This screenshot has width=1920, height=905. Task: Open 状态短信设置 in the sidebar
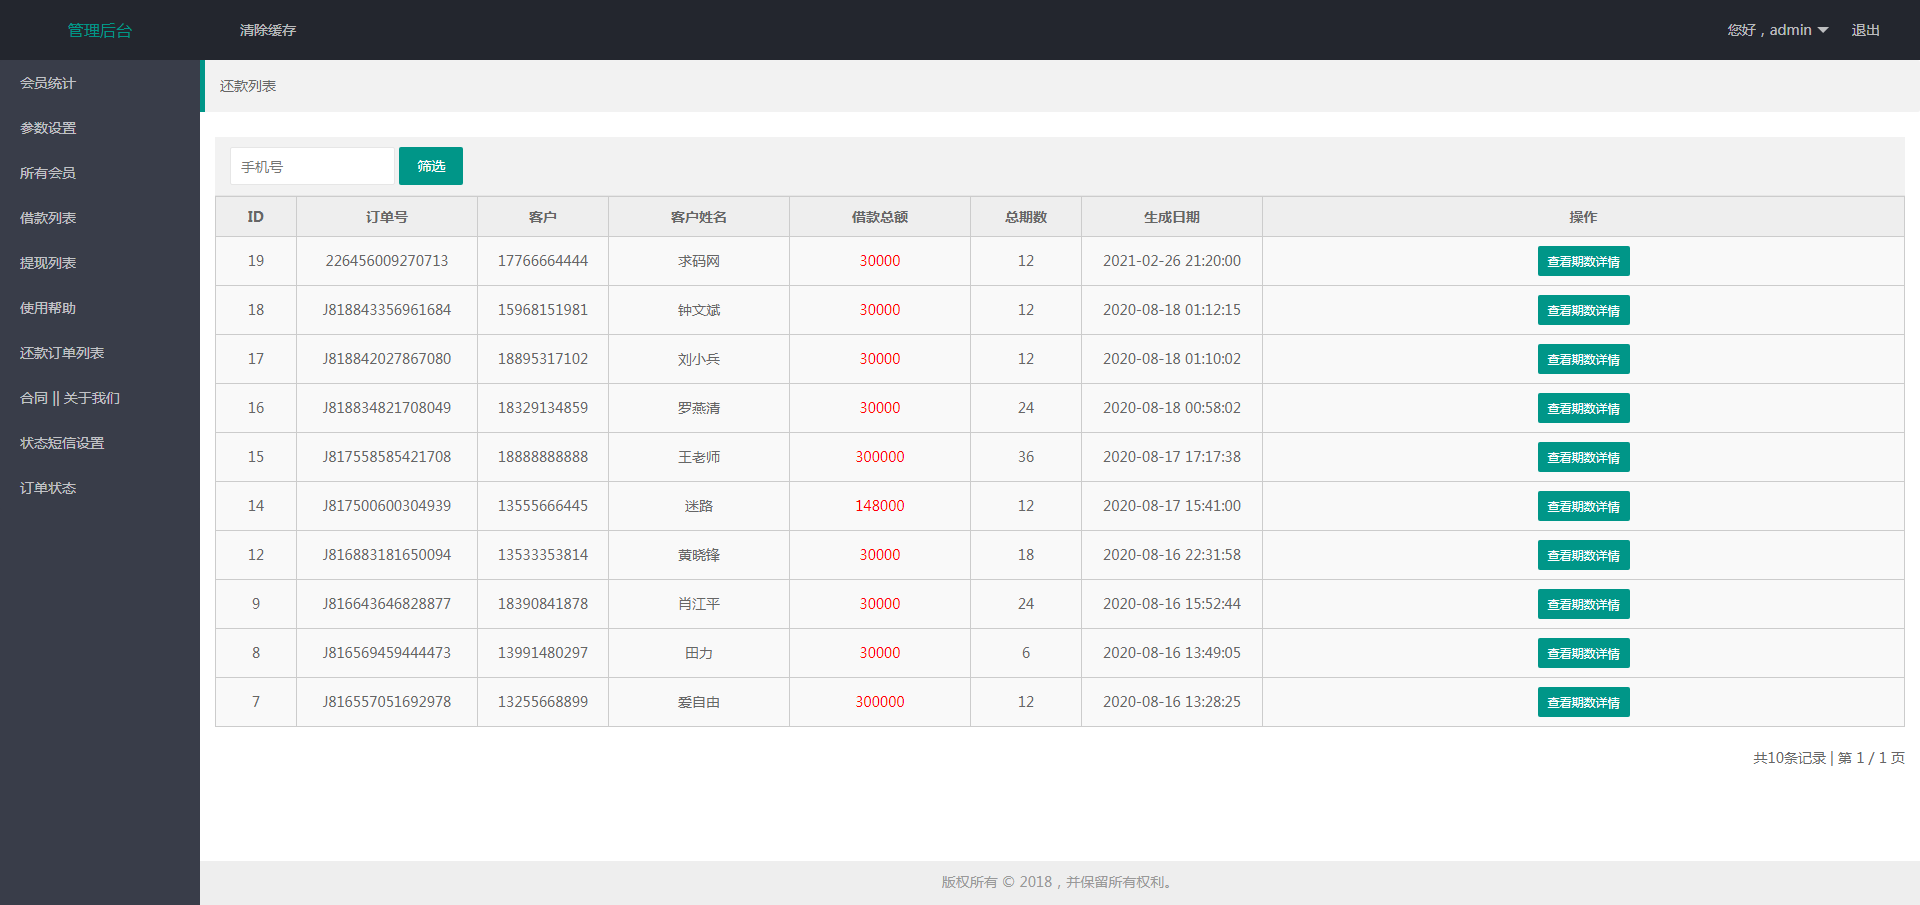(x=62, y=443)
